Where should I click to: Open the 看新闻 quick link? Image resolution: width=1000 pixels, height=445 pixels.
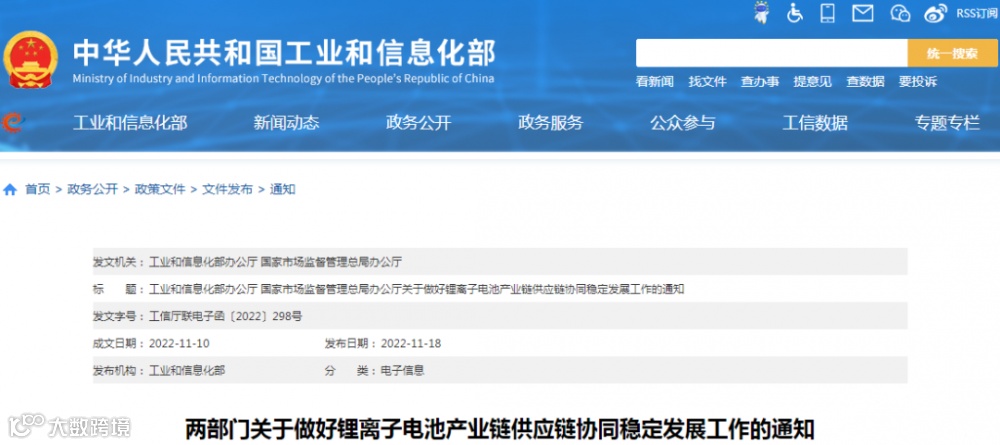point(655,82)
